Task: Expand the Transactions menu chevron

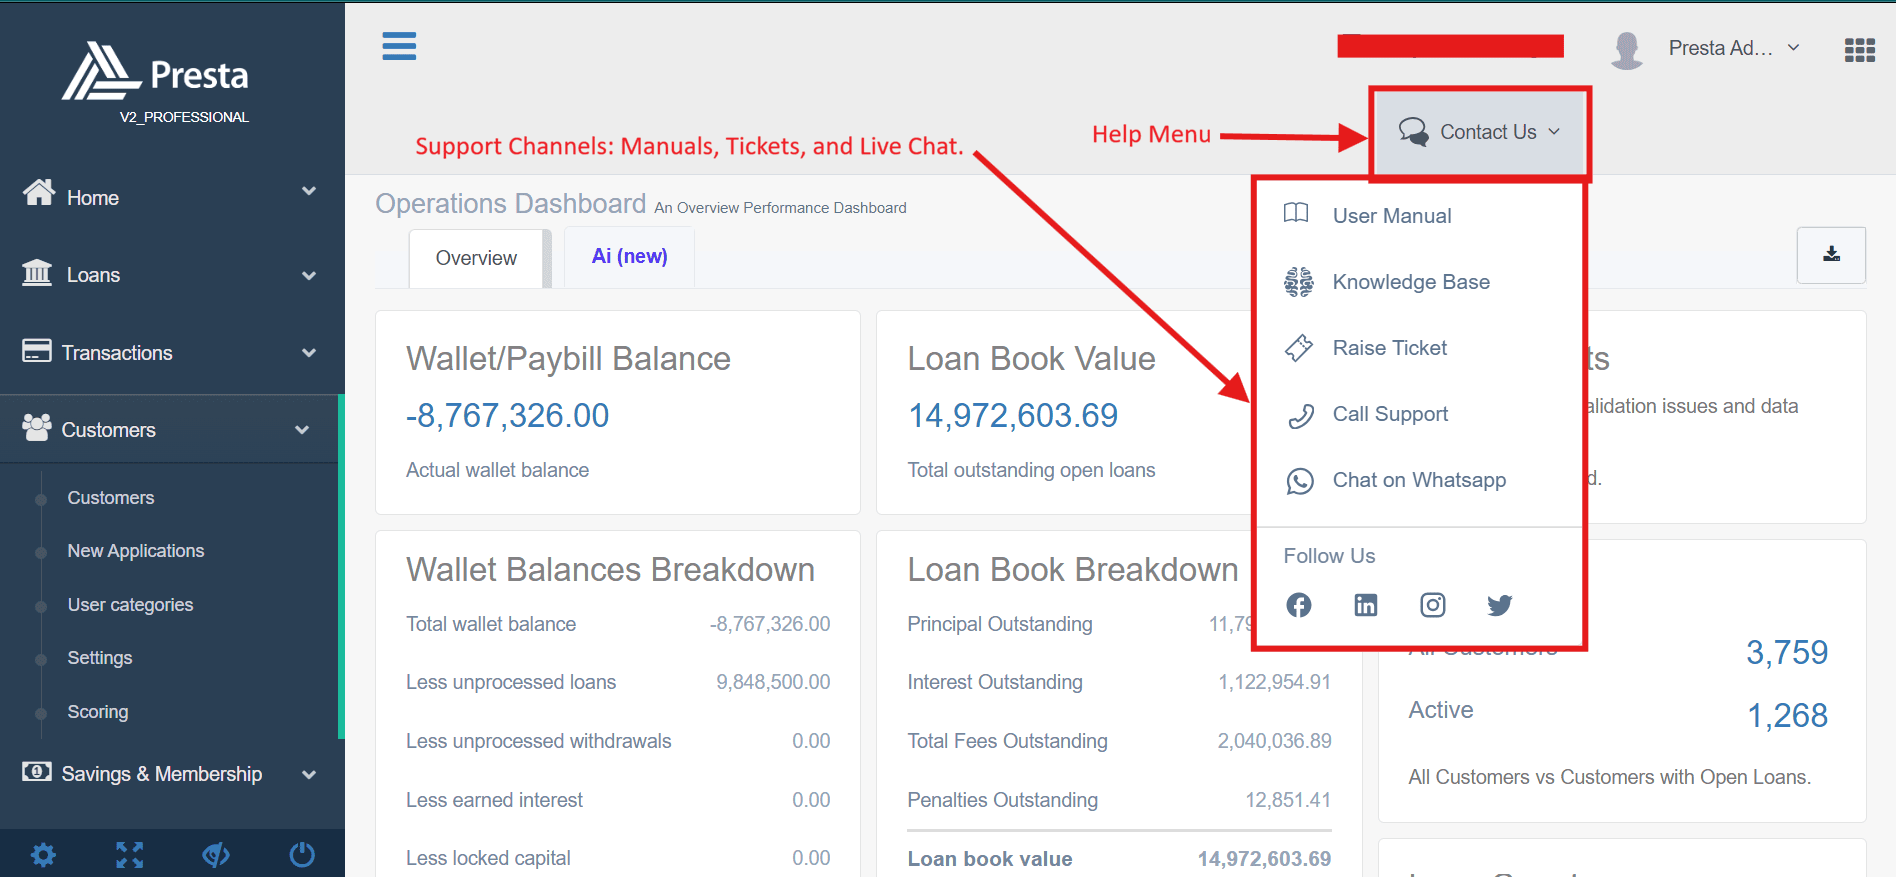Action: click(x=309, y=353)
